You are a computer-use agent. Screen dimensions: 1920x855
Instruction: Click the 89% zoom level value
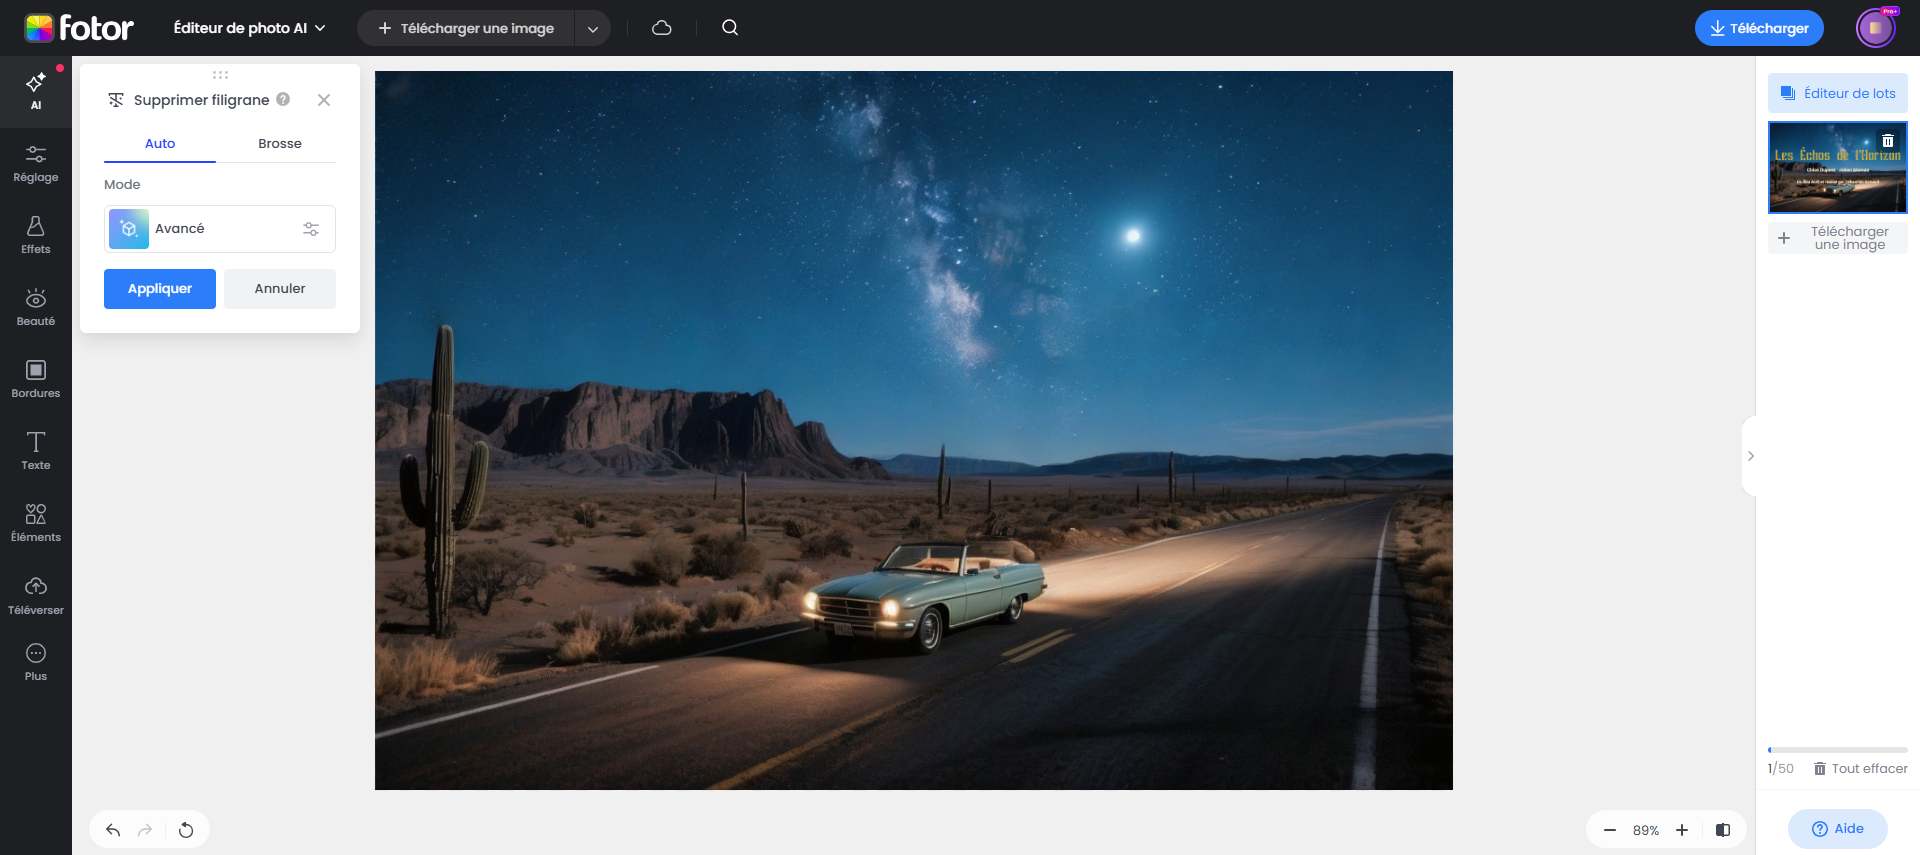coord(1646,830)
